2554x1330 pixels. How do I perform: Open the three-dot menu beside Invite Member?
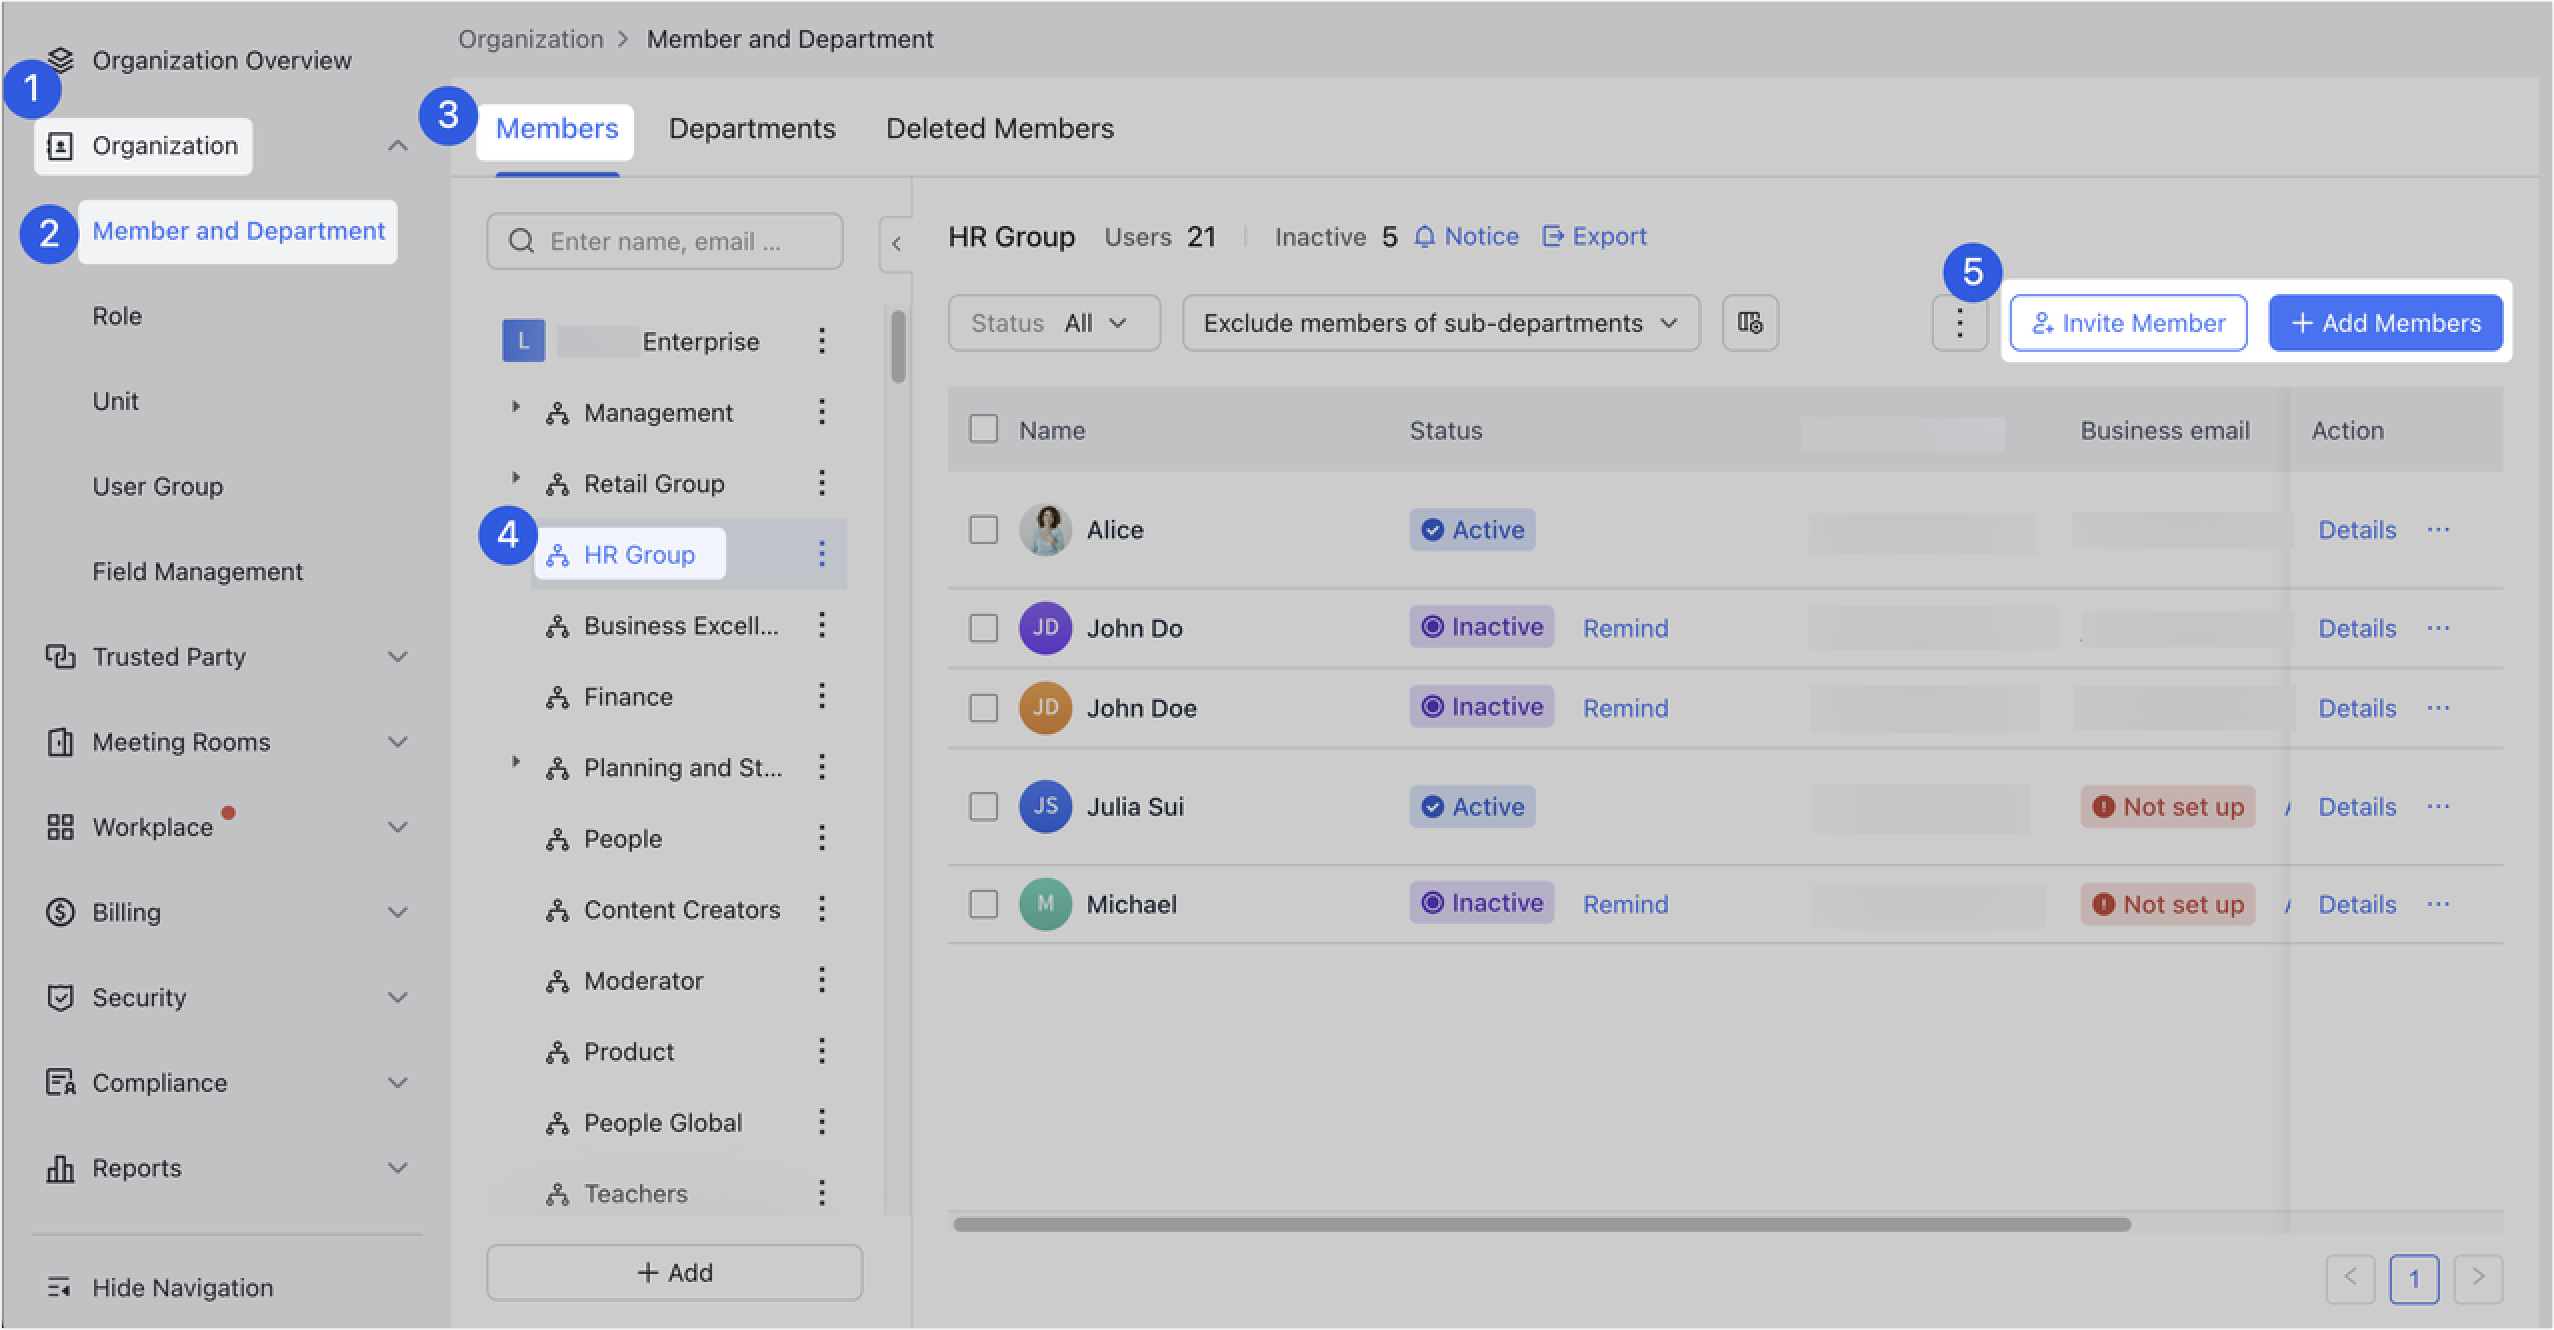click(x=1959, y=322)
